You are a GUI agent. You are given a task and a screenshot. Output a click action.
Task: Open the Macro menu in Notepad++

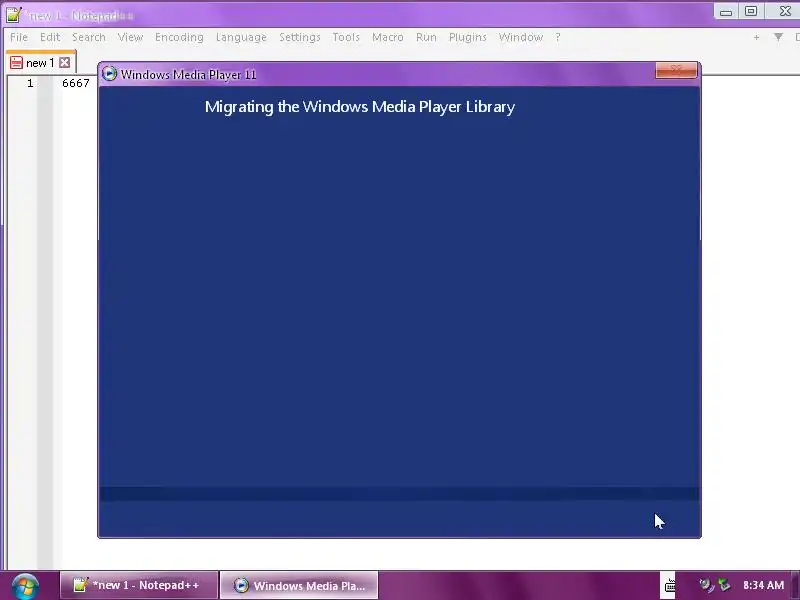(x=388, y=37)
